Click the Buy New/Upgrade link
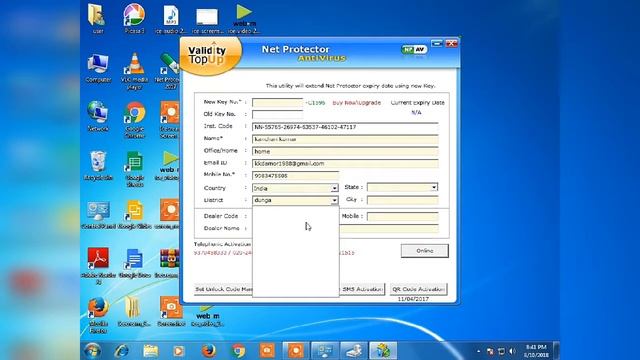Screen dimensions: 640x360 pyautogui.click(x=357, y=103)
